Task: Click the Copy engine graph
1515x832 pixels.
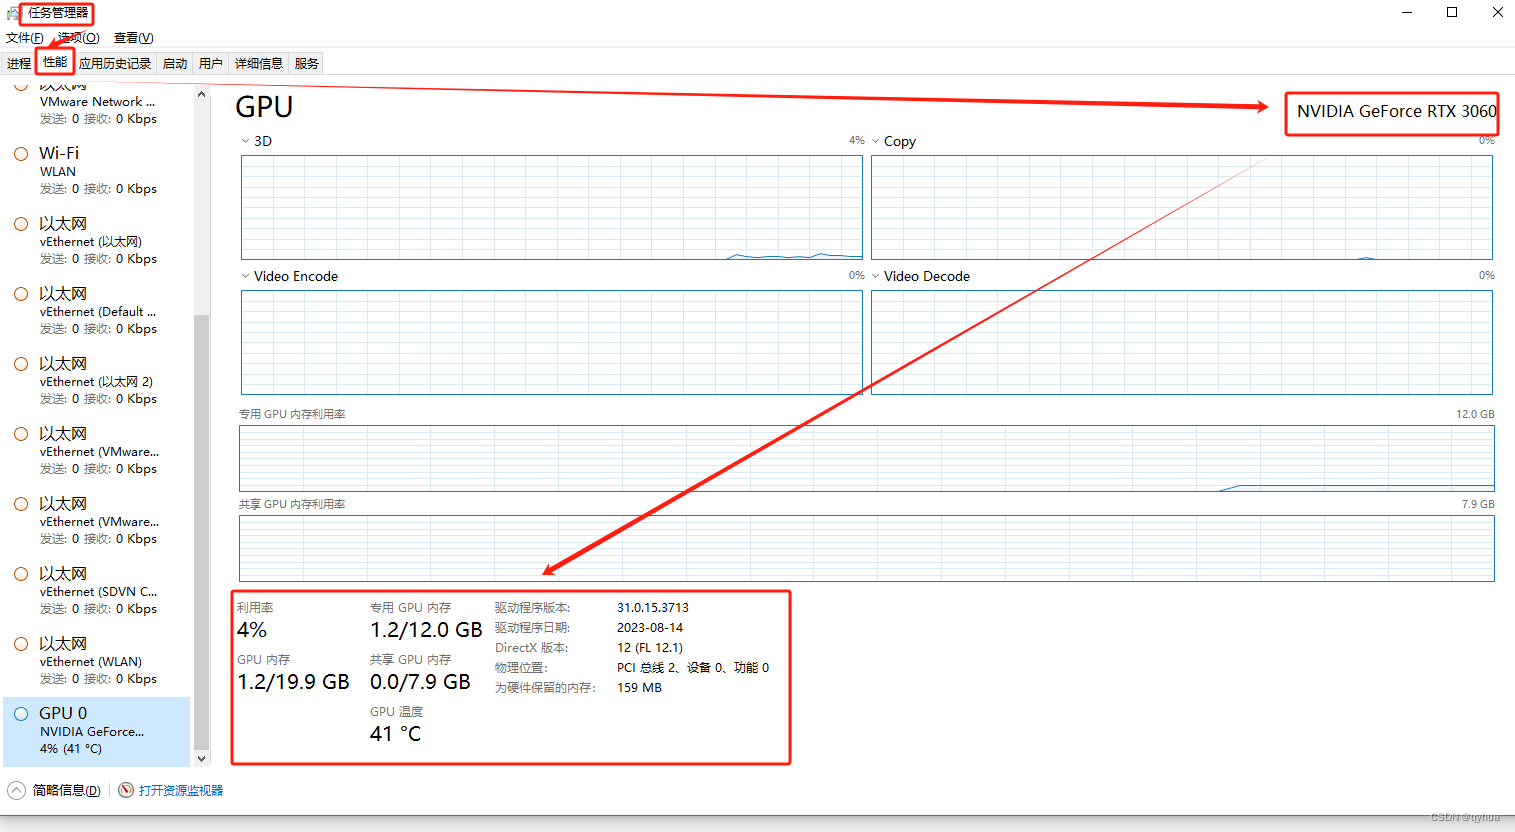Action: coord(1182,207)
